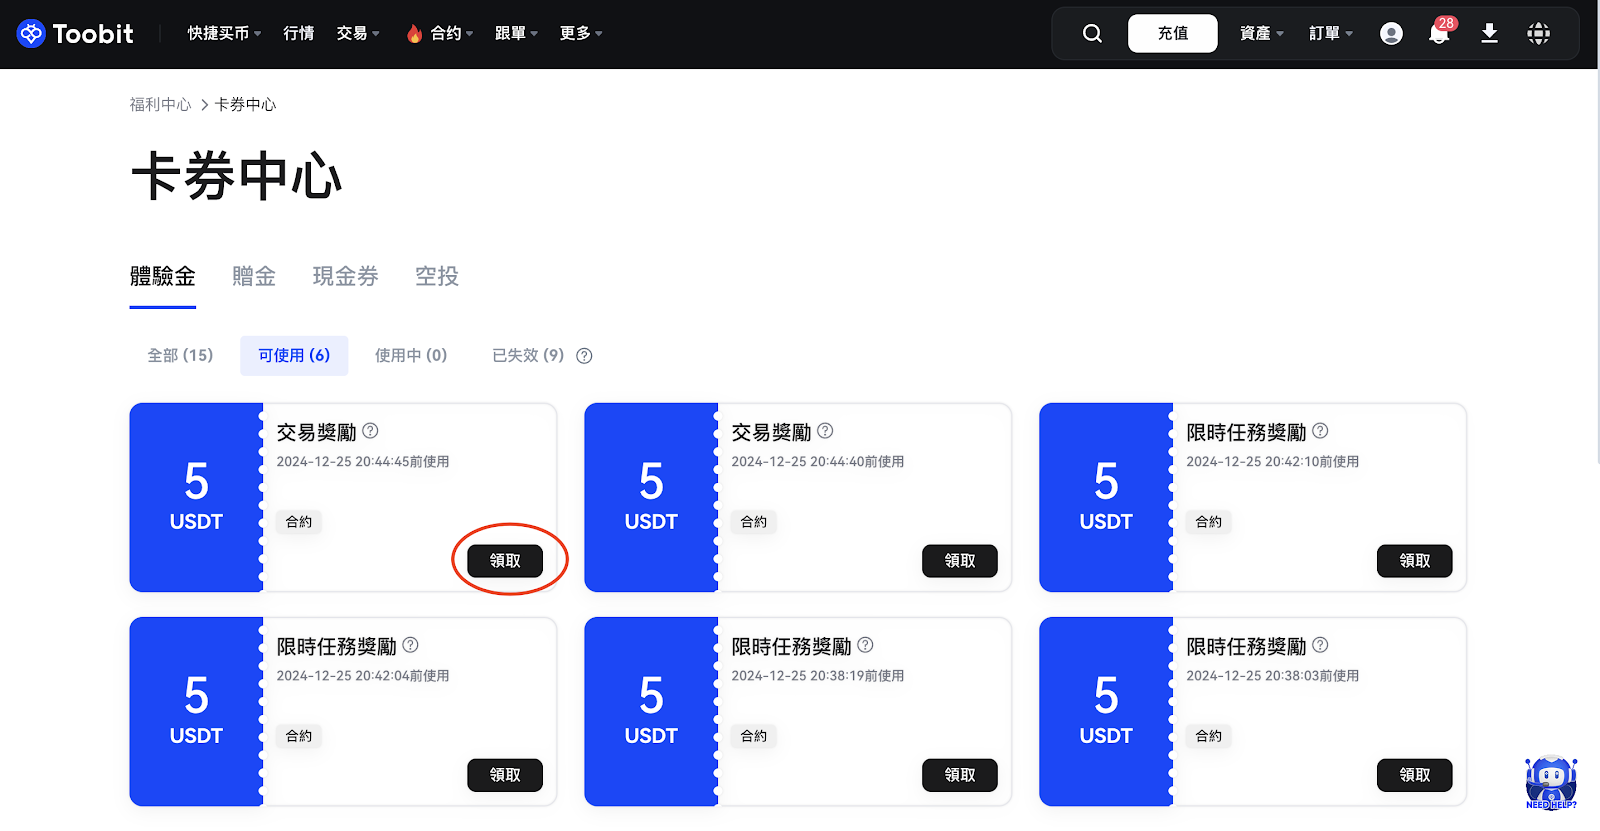This screenshot has width=1600, height=831.
Task: Claim 限時任務獎勵 expiring 20:38:03 with 領取
Action: [1415, 775]
